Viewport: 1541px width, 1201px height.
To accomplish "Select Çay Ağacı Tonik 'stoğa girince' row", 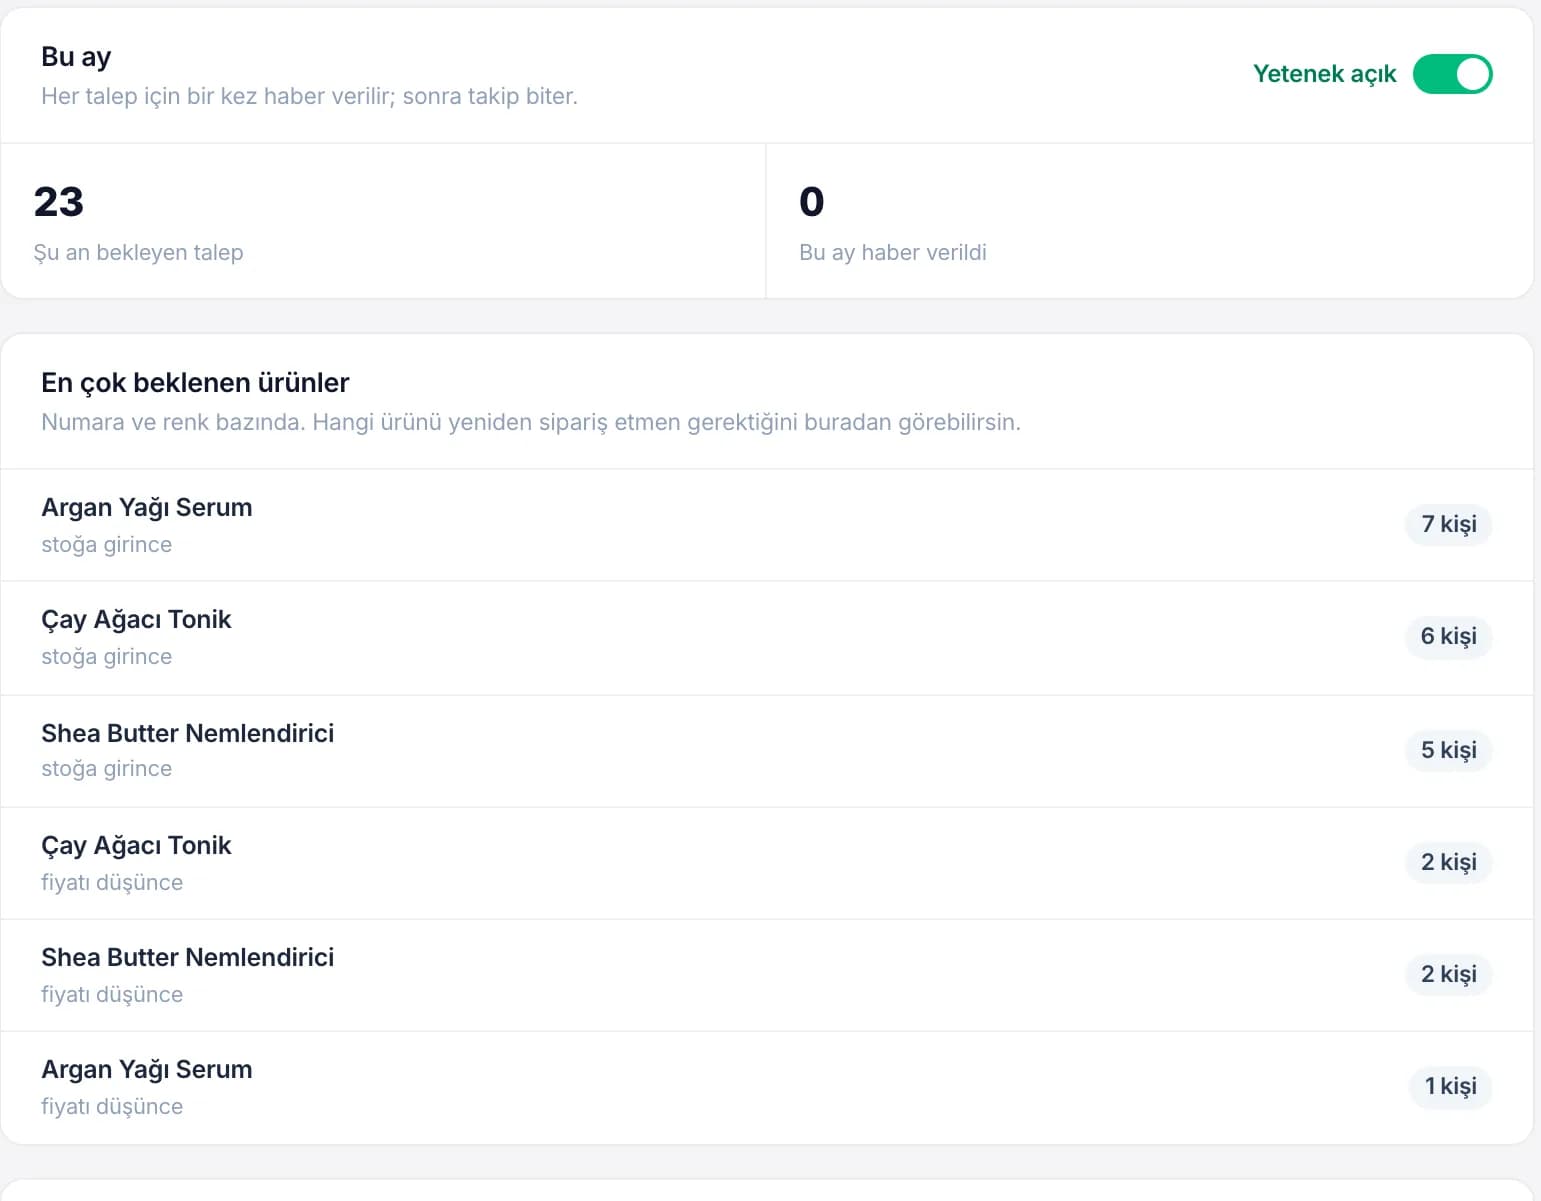I will point(767,638).
